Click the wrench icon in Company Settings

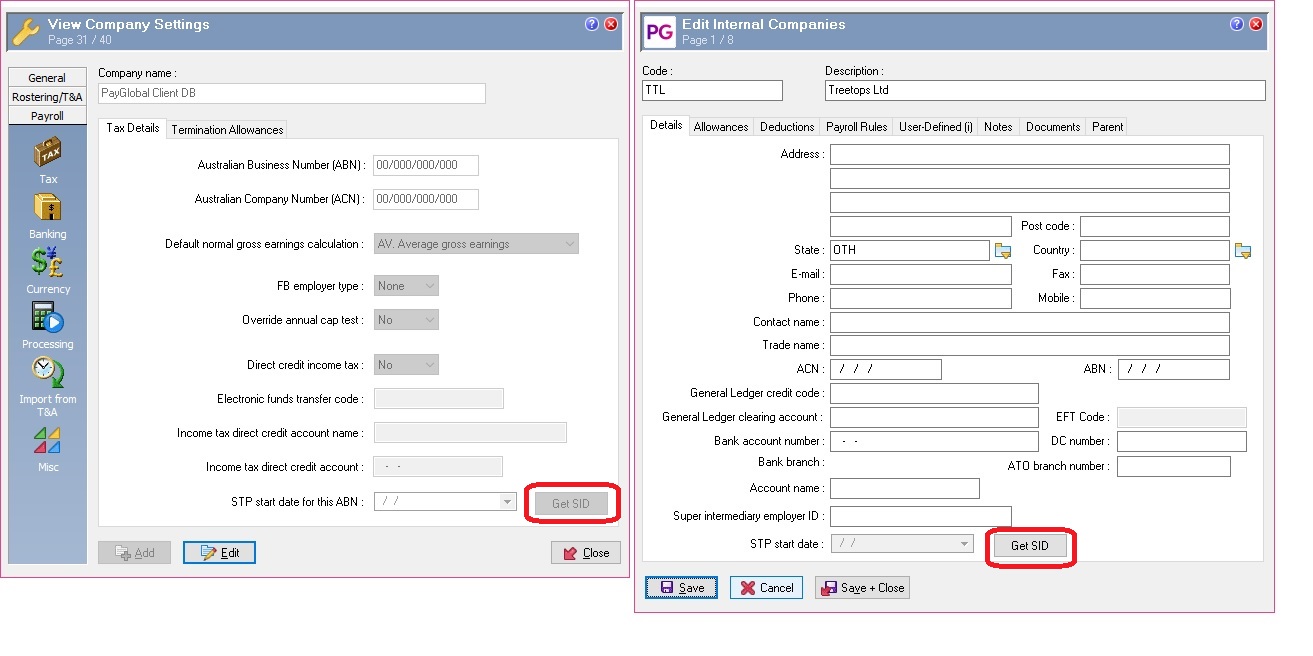(x=26, y=32)
